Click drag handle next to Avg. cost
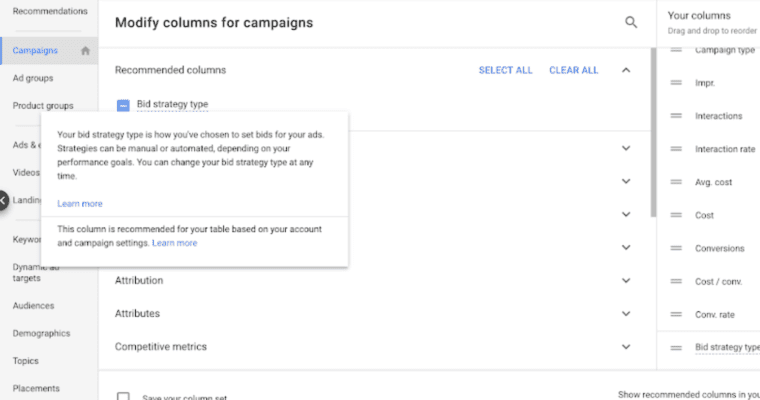Viewport: 760px width, 400px height. point(675,182)
